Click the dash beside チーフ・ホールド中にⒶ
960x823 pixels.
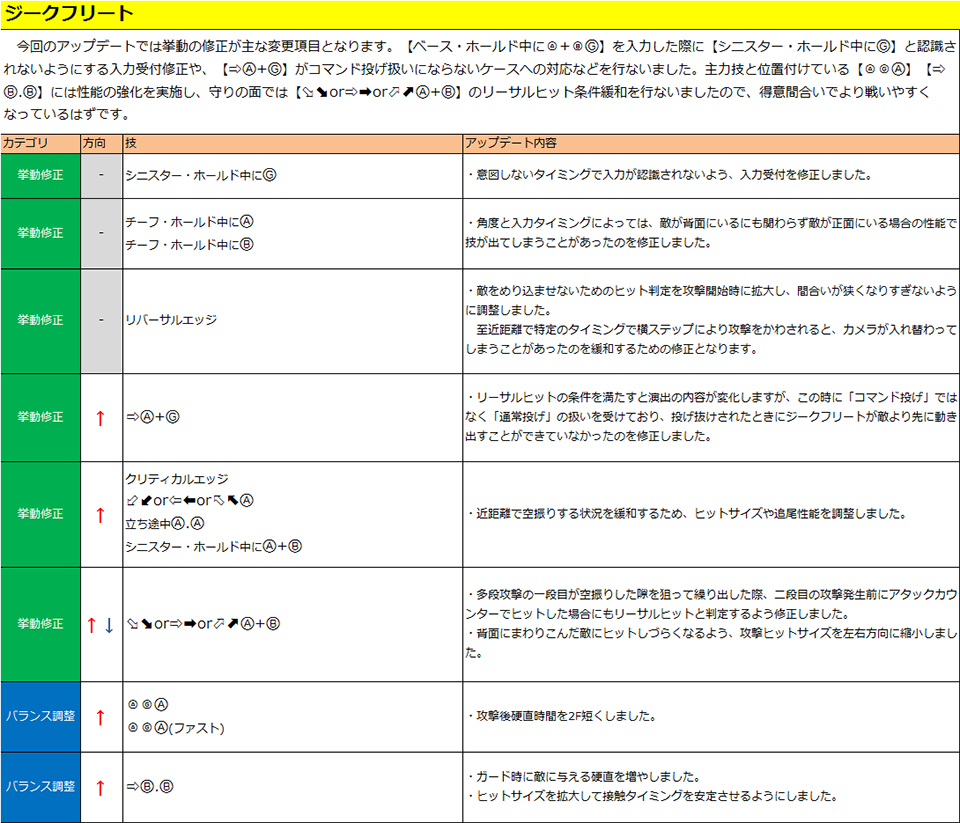click(101, 233)
